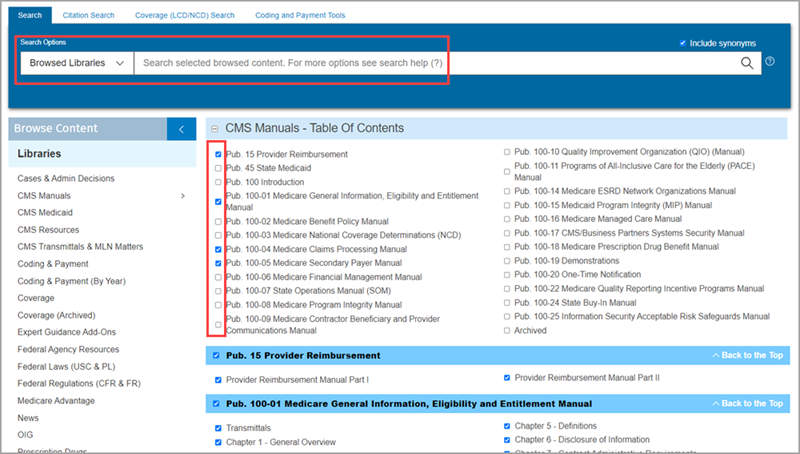800x454 pixels.
Task: Open Coding and Payment Tools tab
Action: click(x=300, y=15)
